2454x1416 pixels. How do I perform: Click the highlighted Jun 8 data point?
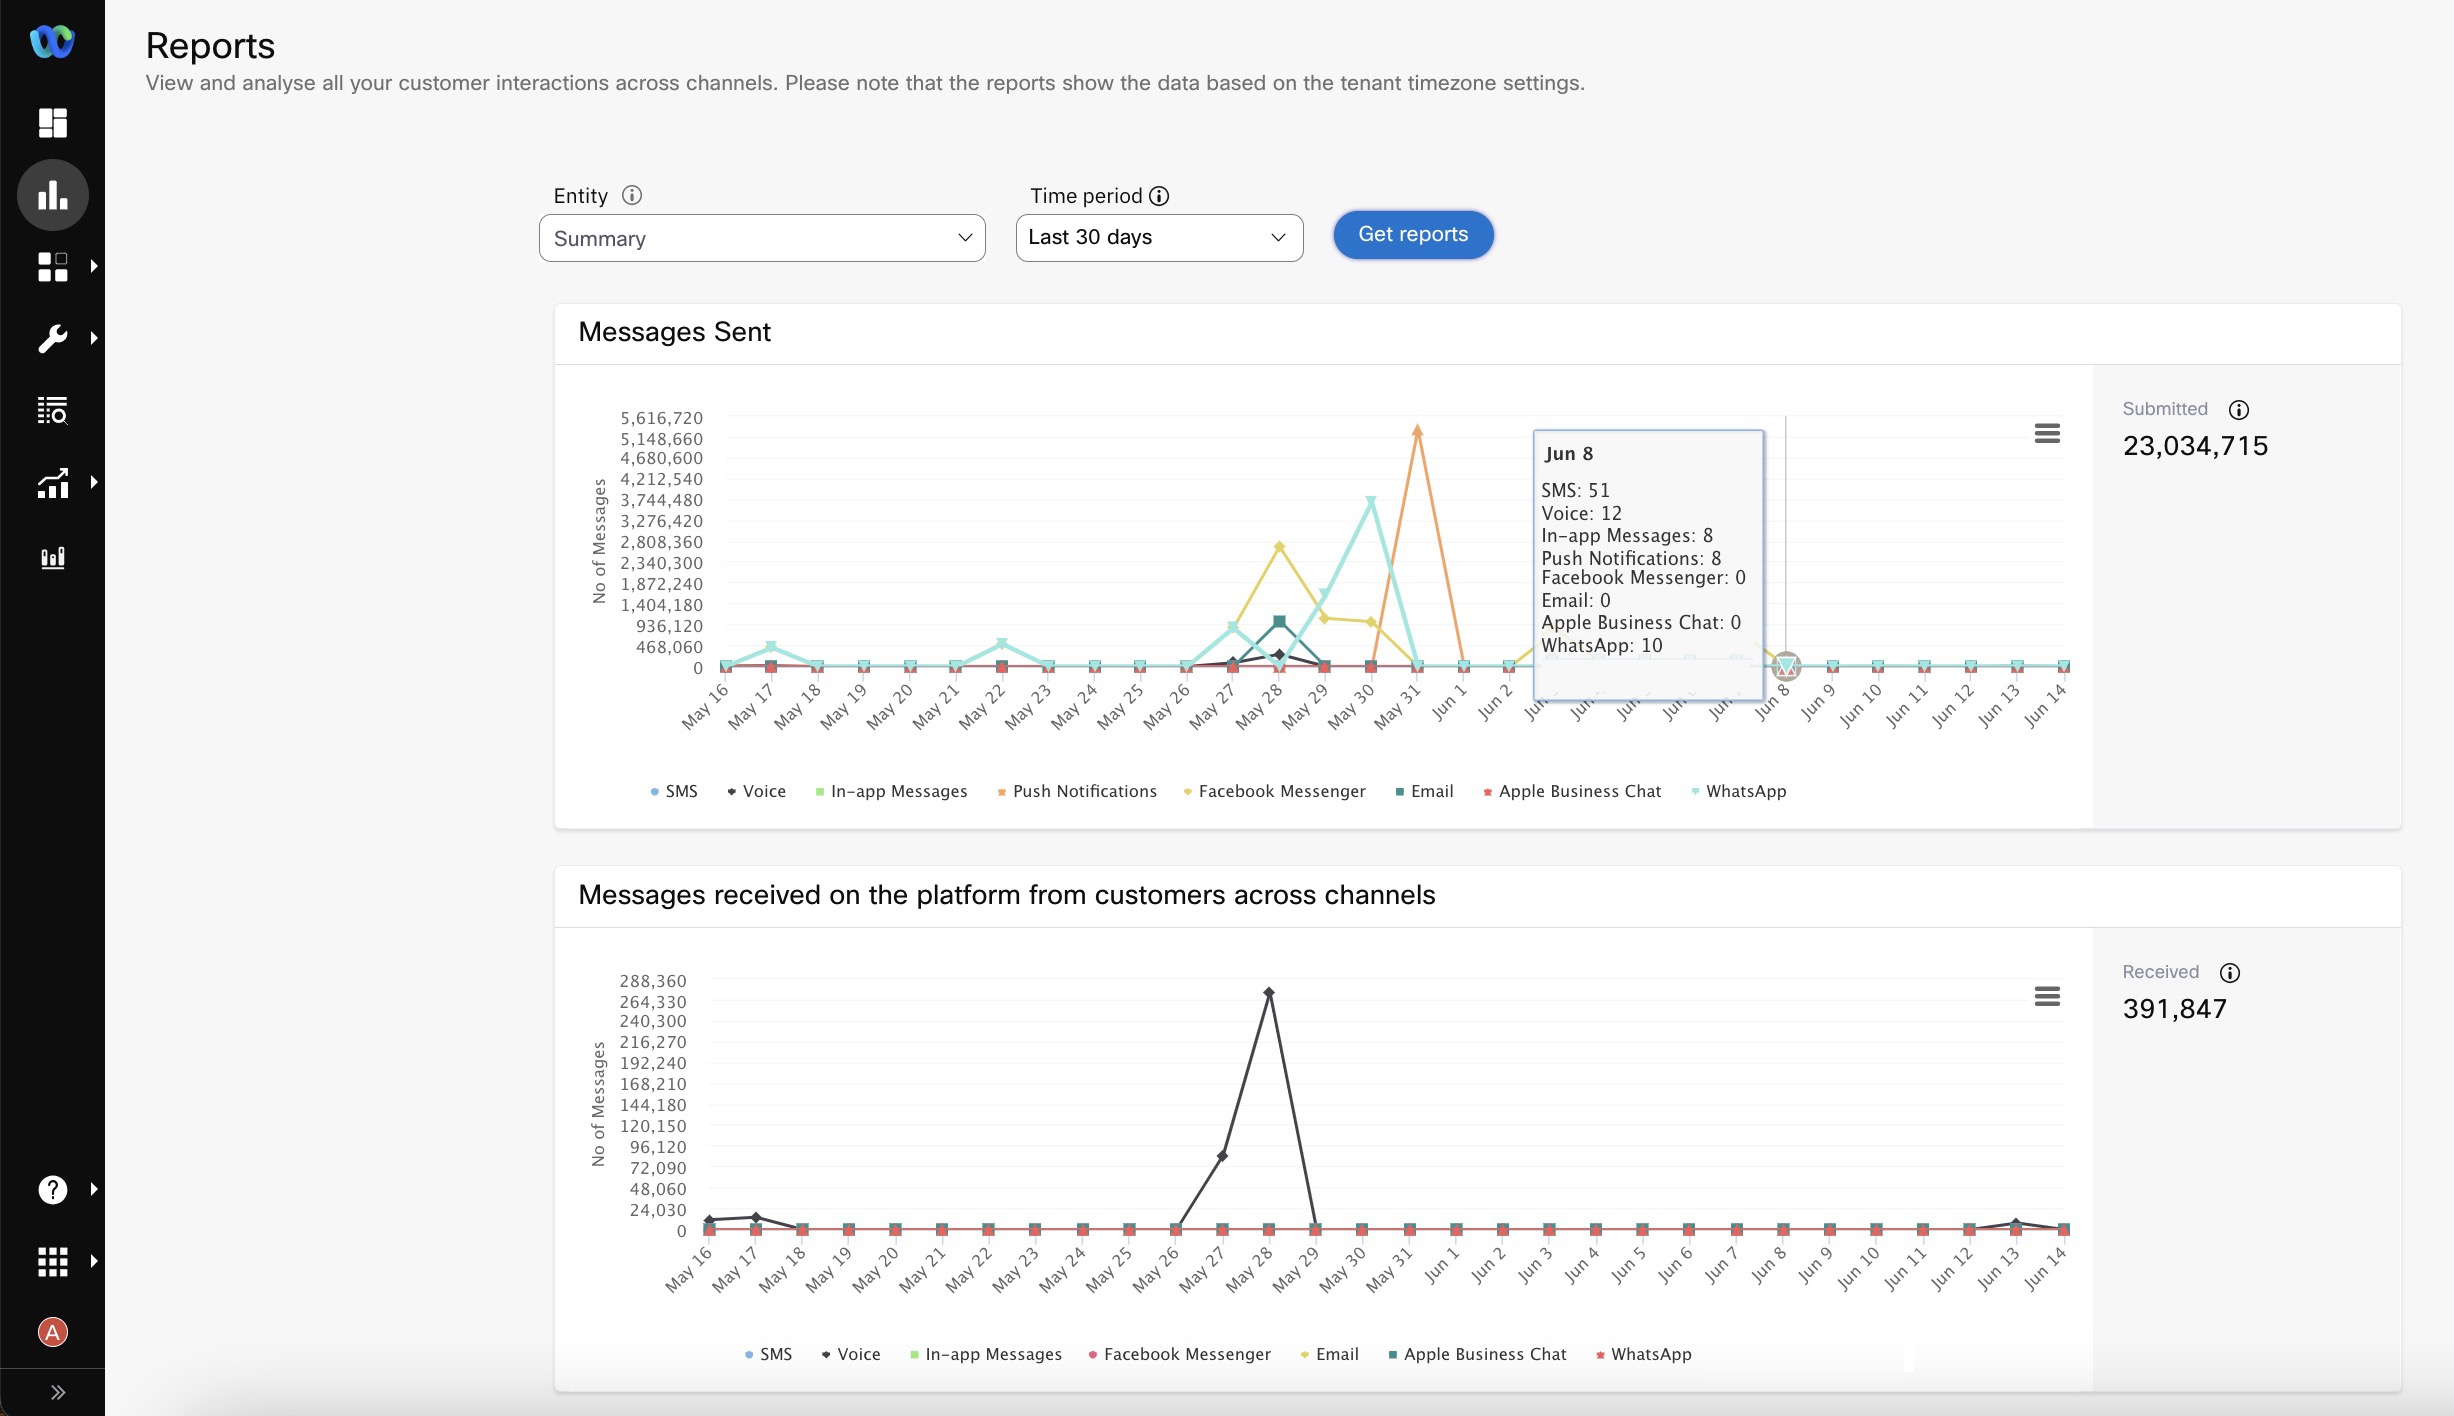(x=1786, y=665)
